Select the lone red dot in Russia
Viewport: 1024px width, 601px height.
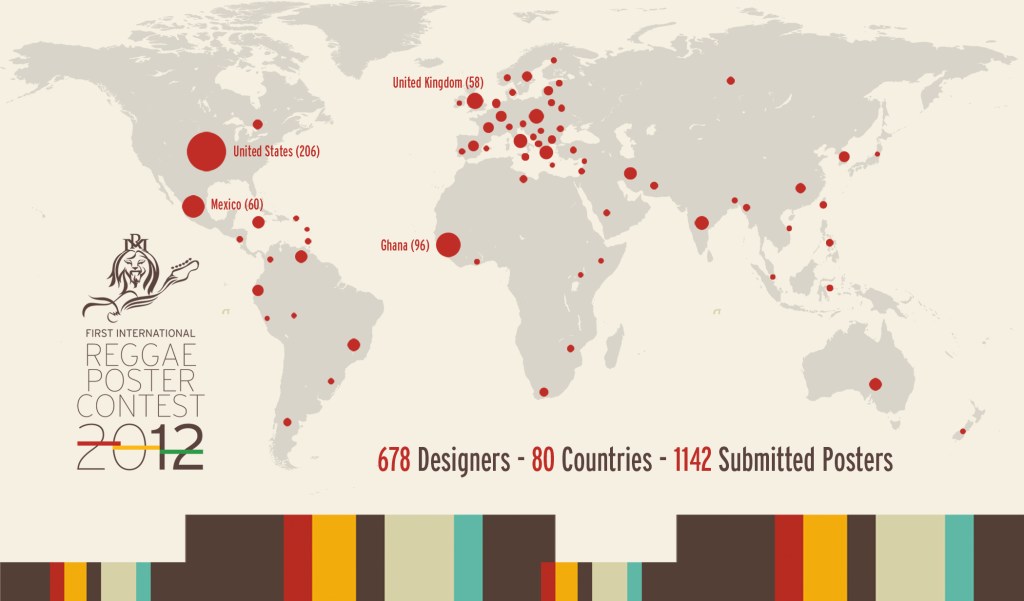[x=731, y=80]
